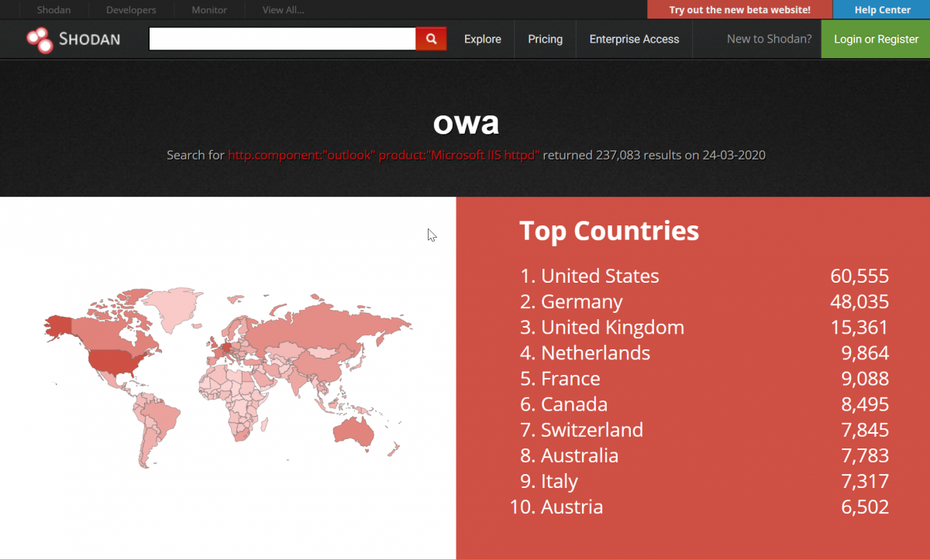Click Russia on the world map
The width and height of the screenshot is (930, 560).
tap(323, 325)
